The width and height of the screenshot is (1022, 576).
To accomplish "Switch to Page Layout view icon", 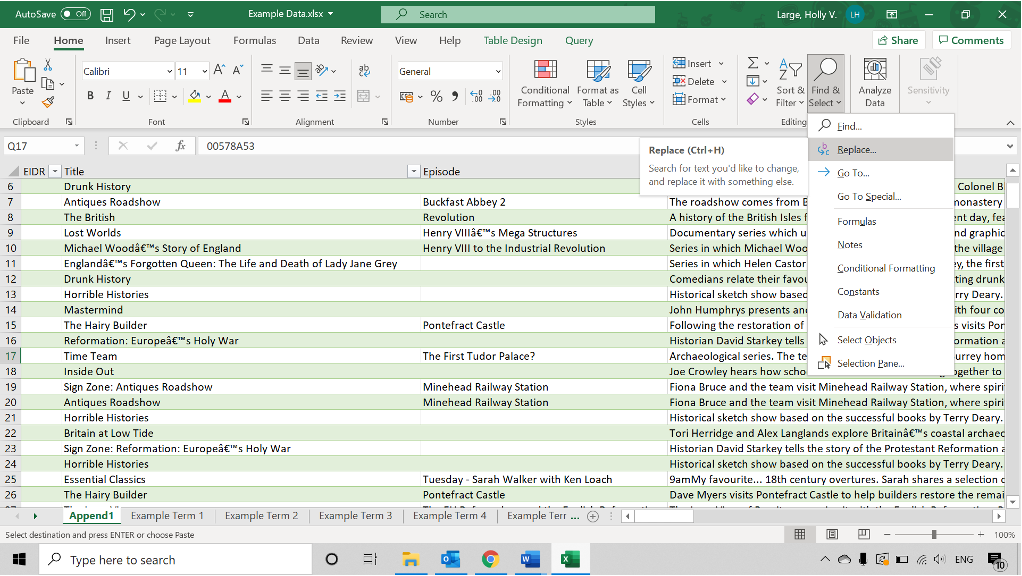I will 832,534.
